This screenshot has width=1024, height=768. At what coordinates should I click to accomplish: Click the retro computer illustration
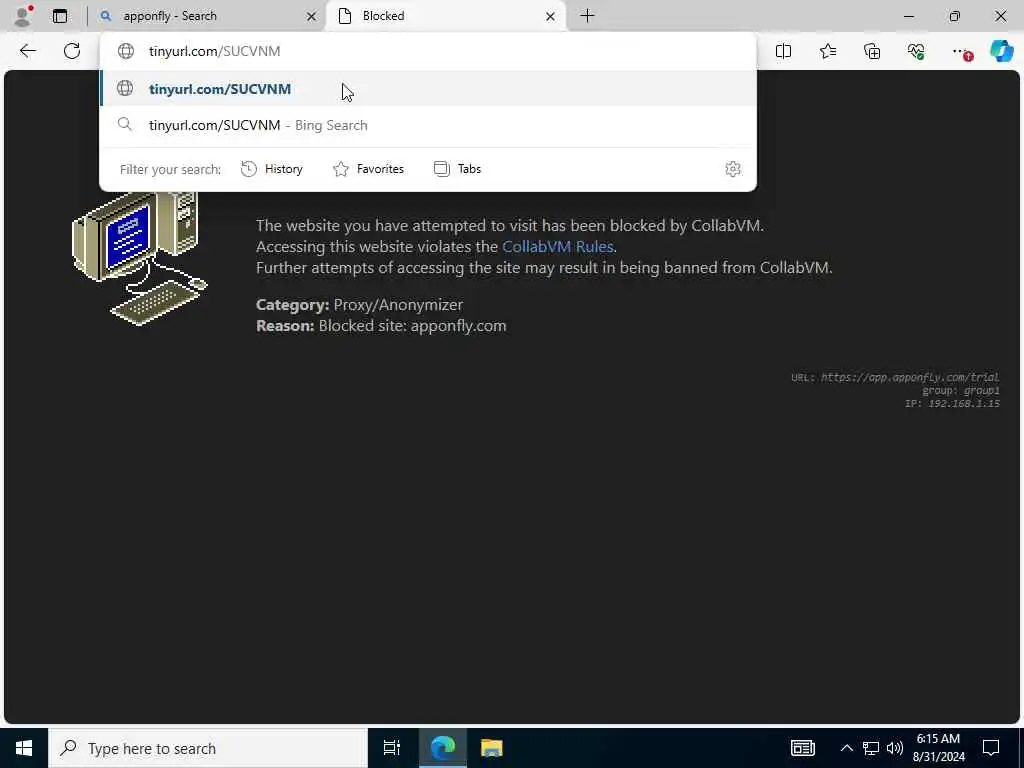point(139,258)
